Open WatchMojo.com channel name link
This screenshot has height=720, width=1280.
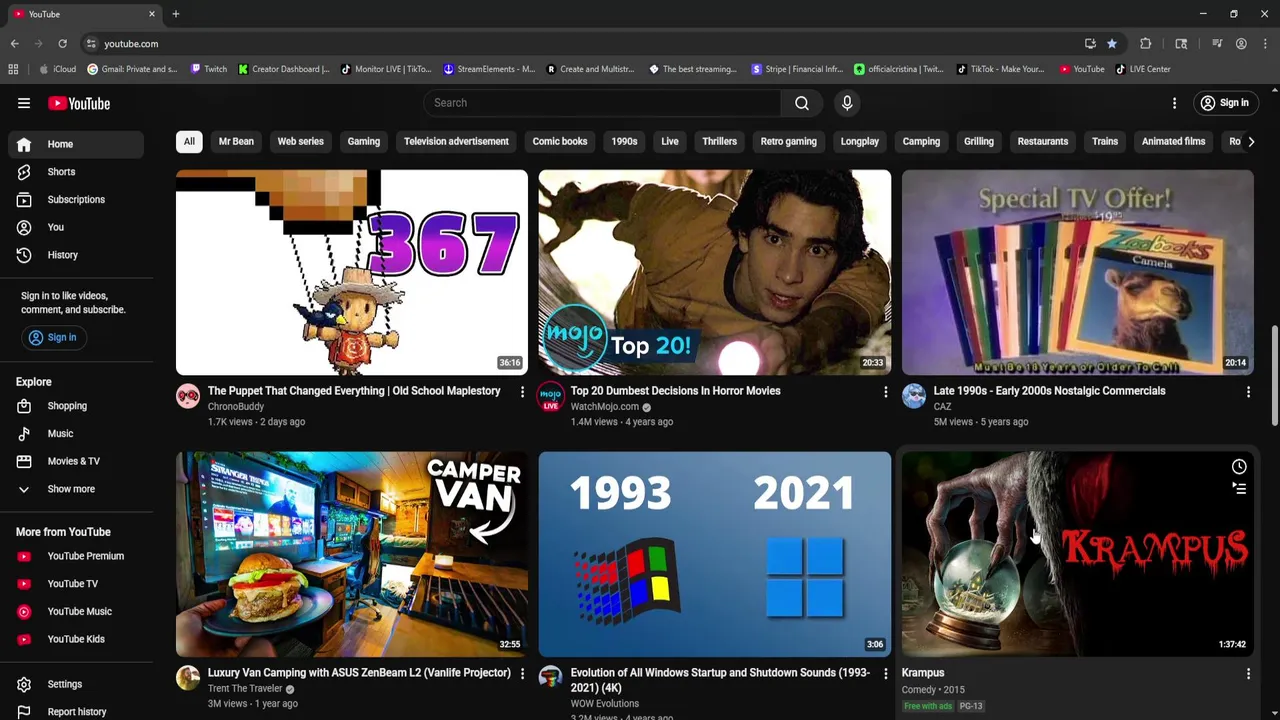point(605,407)
